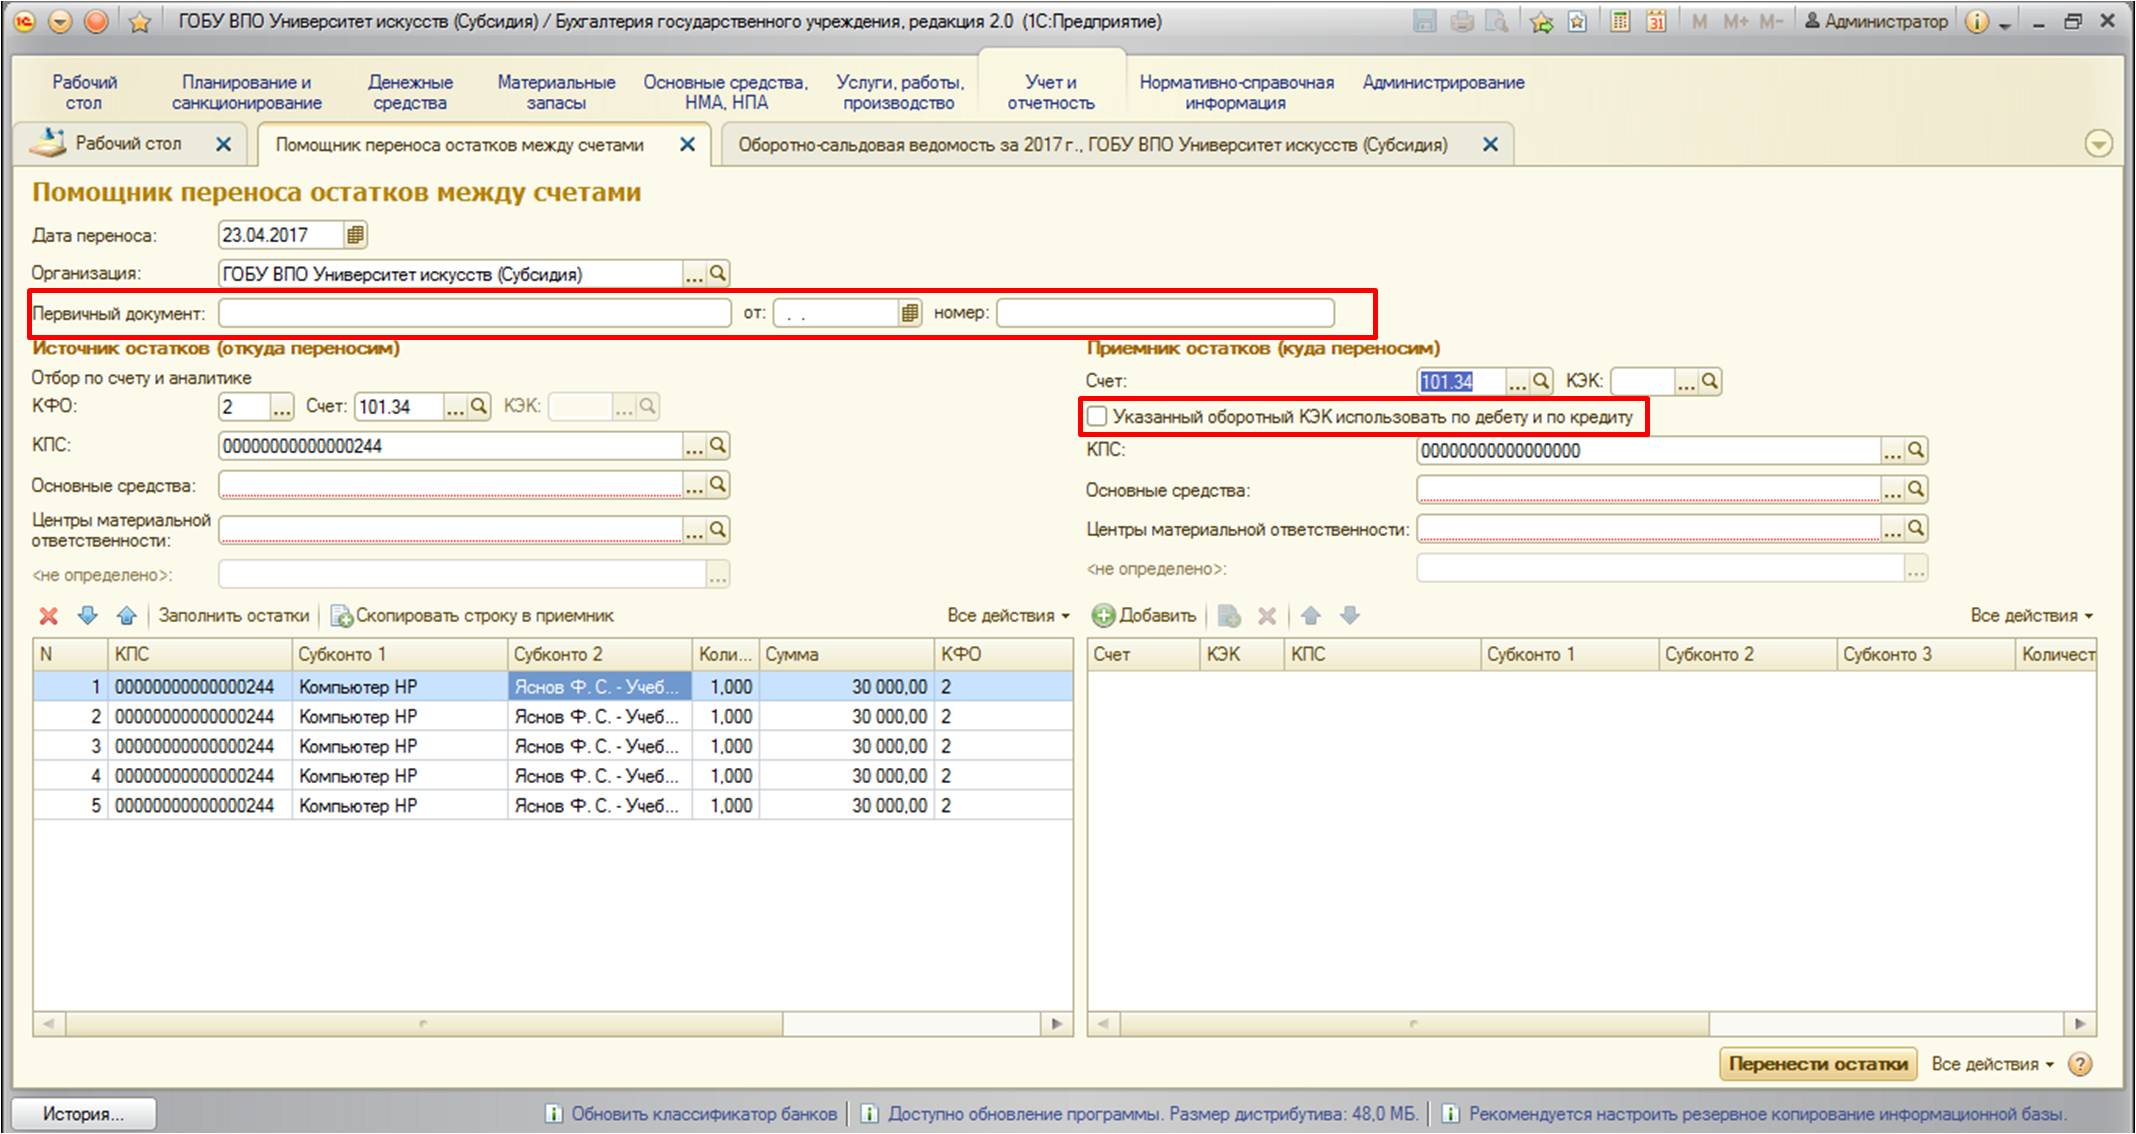
Task: Open the Материальные запасы section
Action: (x=556, y=92)
